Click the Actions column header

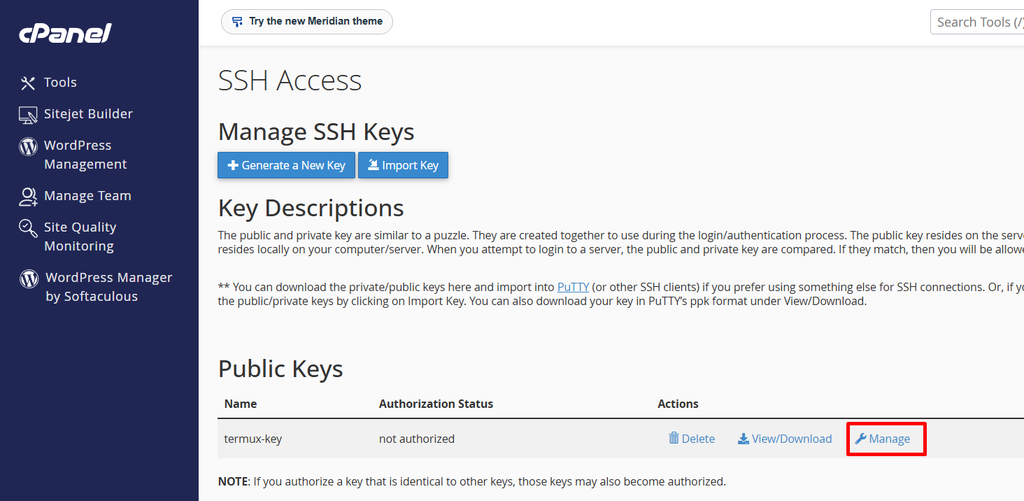point(678,404)
